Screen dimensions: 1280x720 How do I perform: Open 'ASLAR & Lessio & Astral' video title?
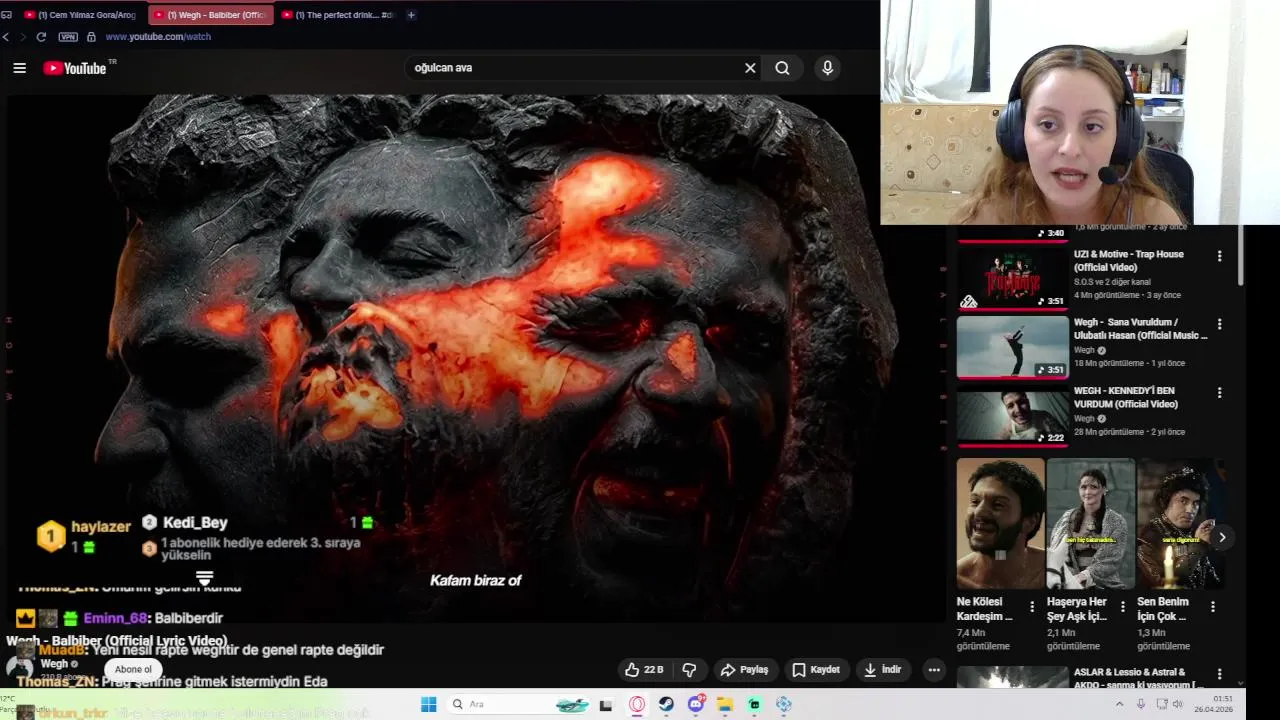click(1138, 678)
